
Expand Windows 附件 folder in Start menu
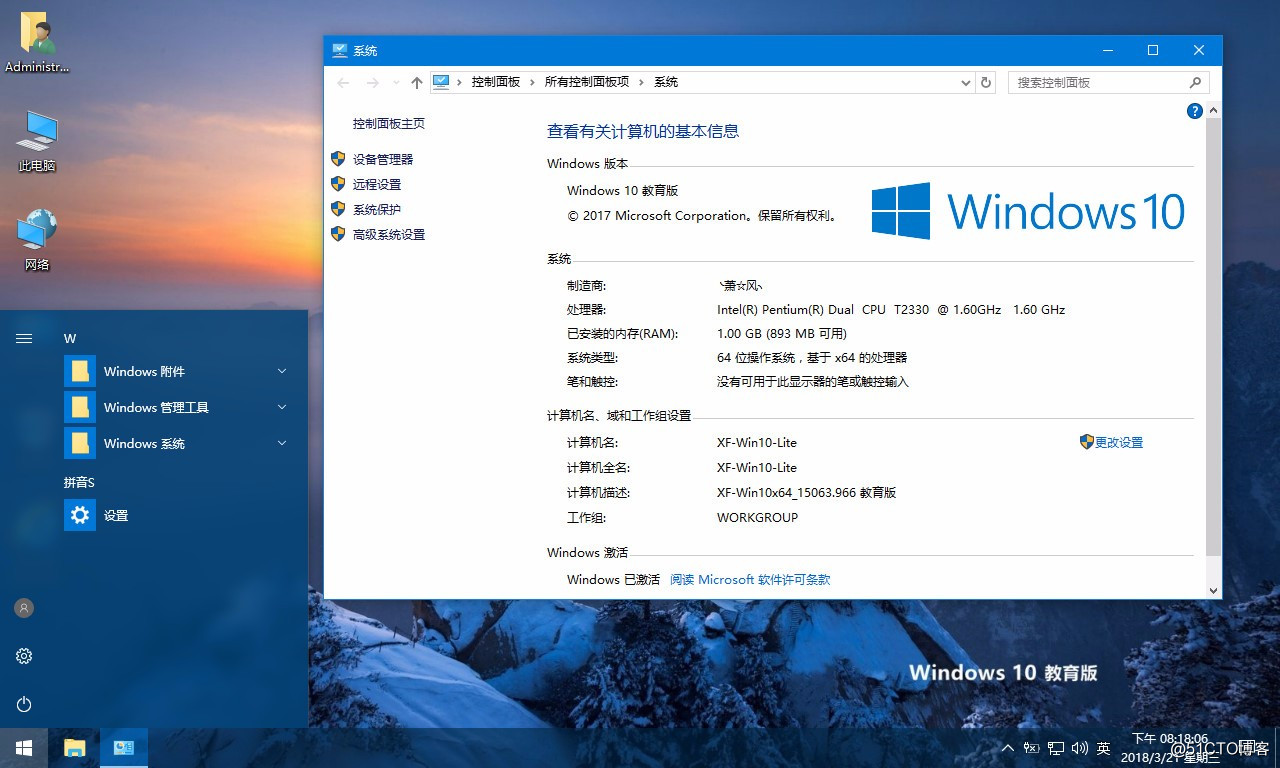pyautogui.click(x=182, y=371)
